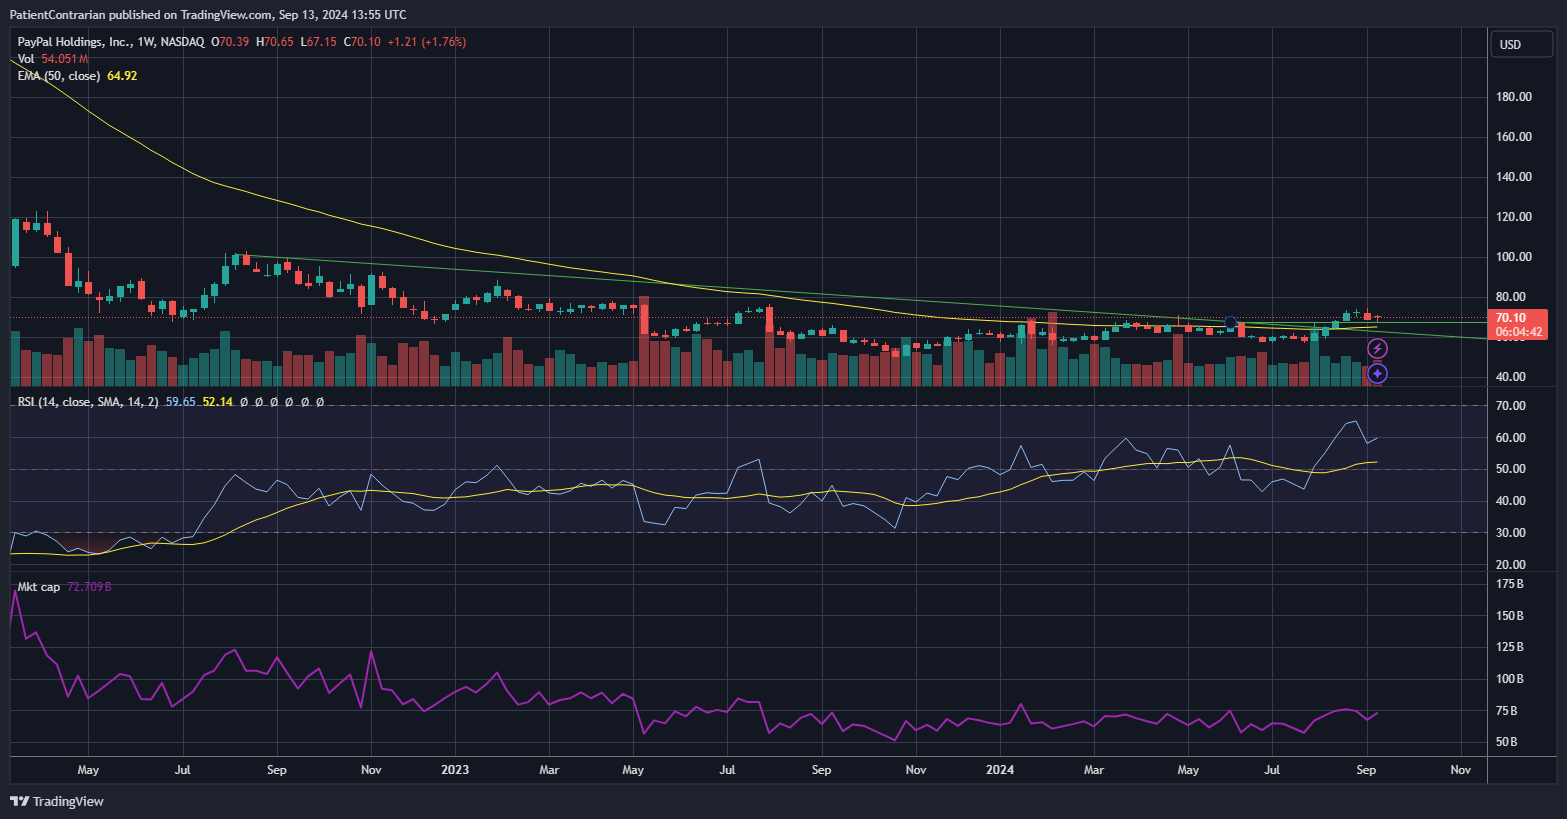Click the 2024 label on the time axis
This screenshot has width=1567, height=819.
[x=1000, y=770]
